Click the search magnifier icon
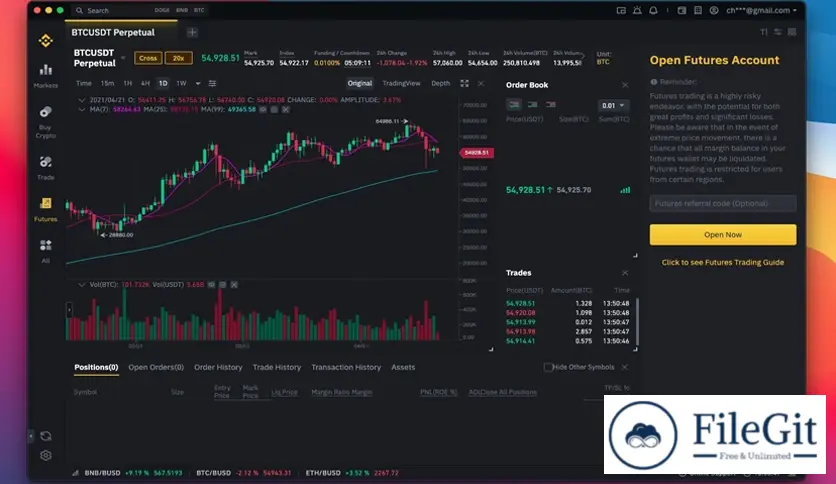The width and height of the screenshot is (836, 484). [x=79, y=10]
